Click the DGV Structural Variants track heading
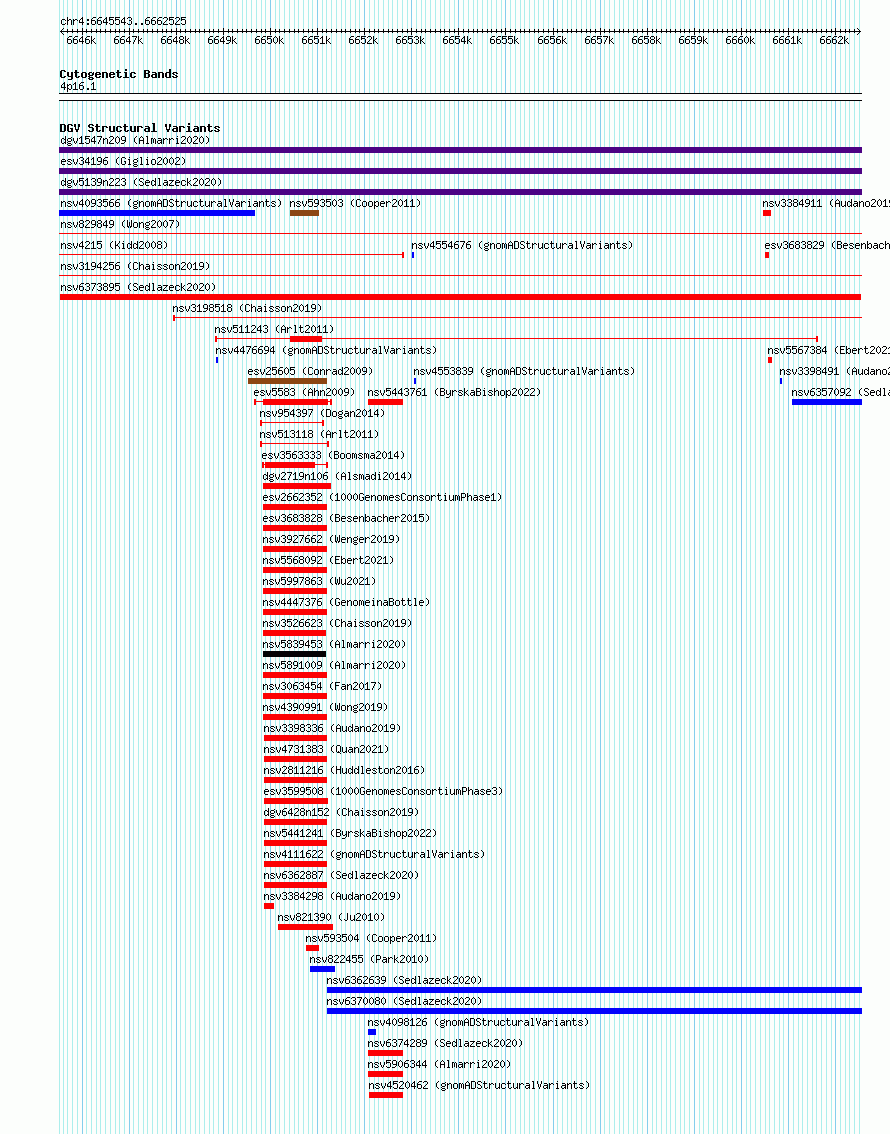This screenshot has height=1134, width=890. (140, 128)
